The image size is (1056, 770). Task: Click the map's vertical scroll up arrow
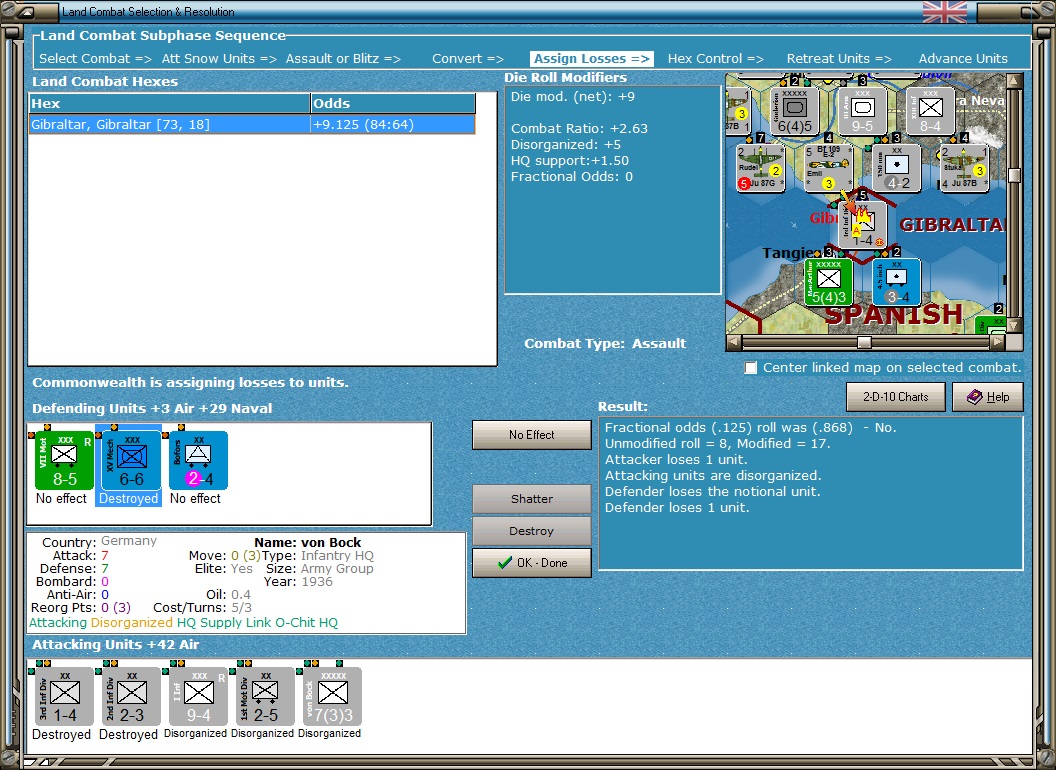(1014, 82)
